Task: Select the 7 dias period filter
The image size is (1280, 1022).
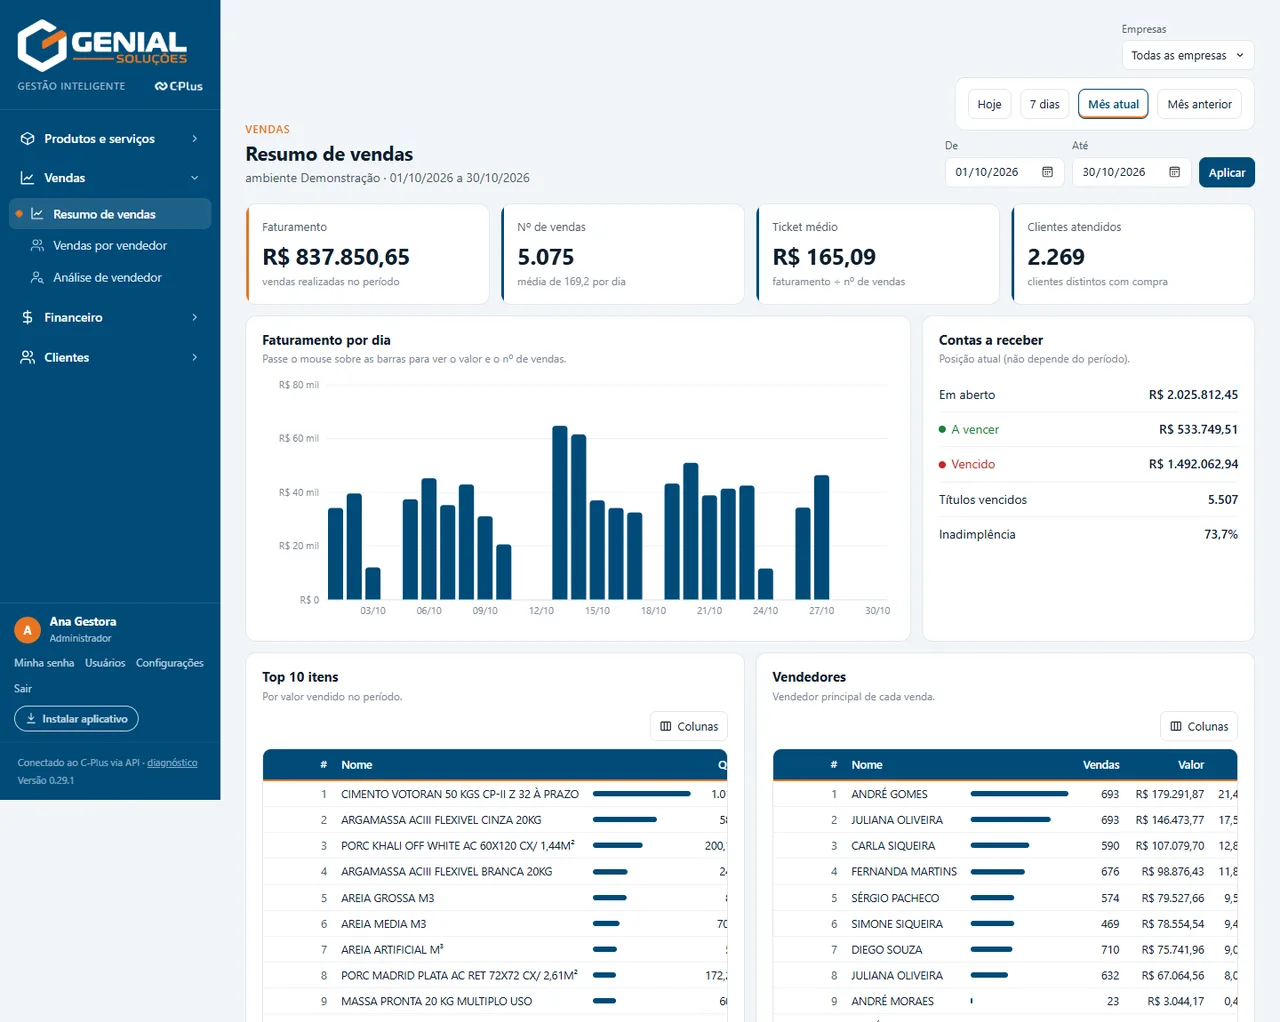Action: click(x=1044, y=104)
